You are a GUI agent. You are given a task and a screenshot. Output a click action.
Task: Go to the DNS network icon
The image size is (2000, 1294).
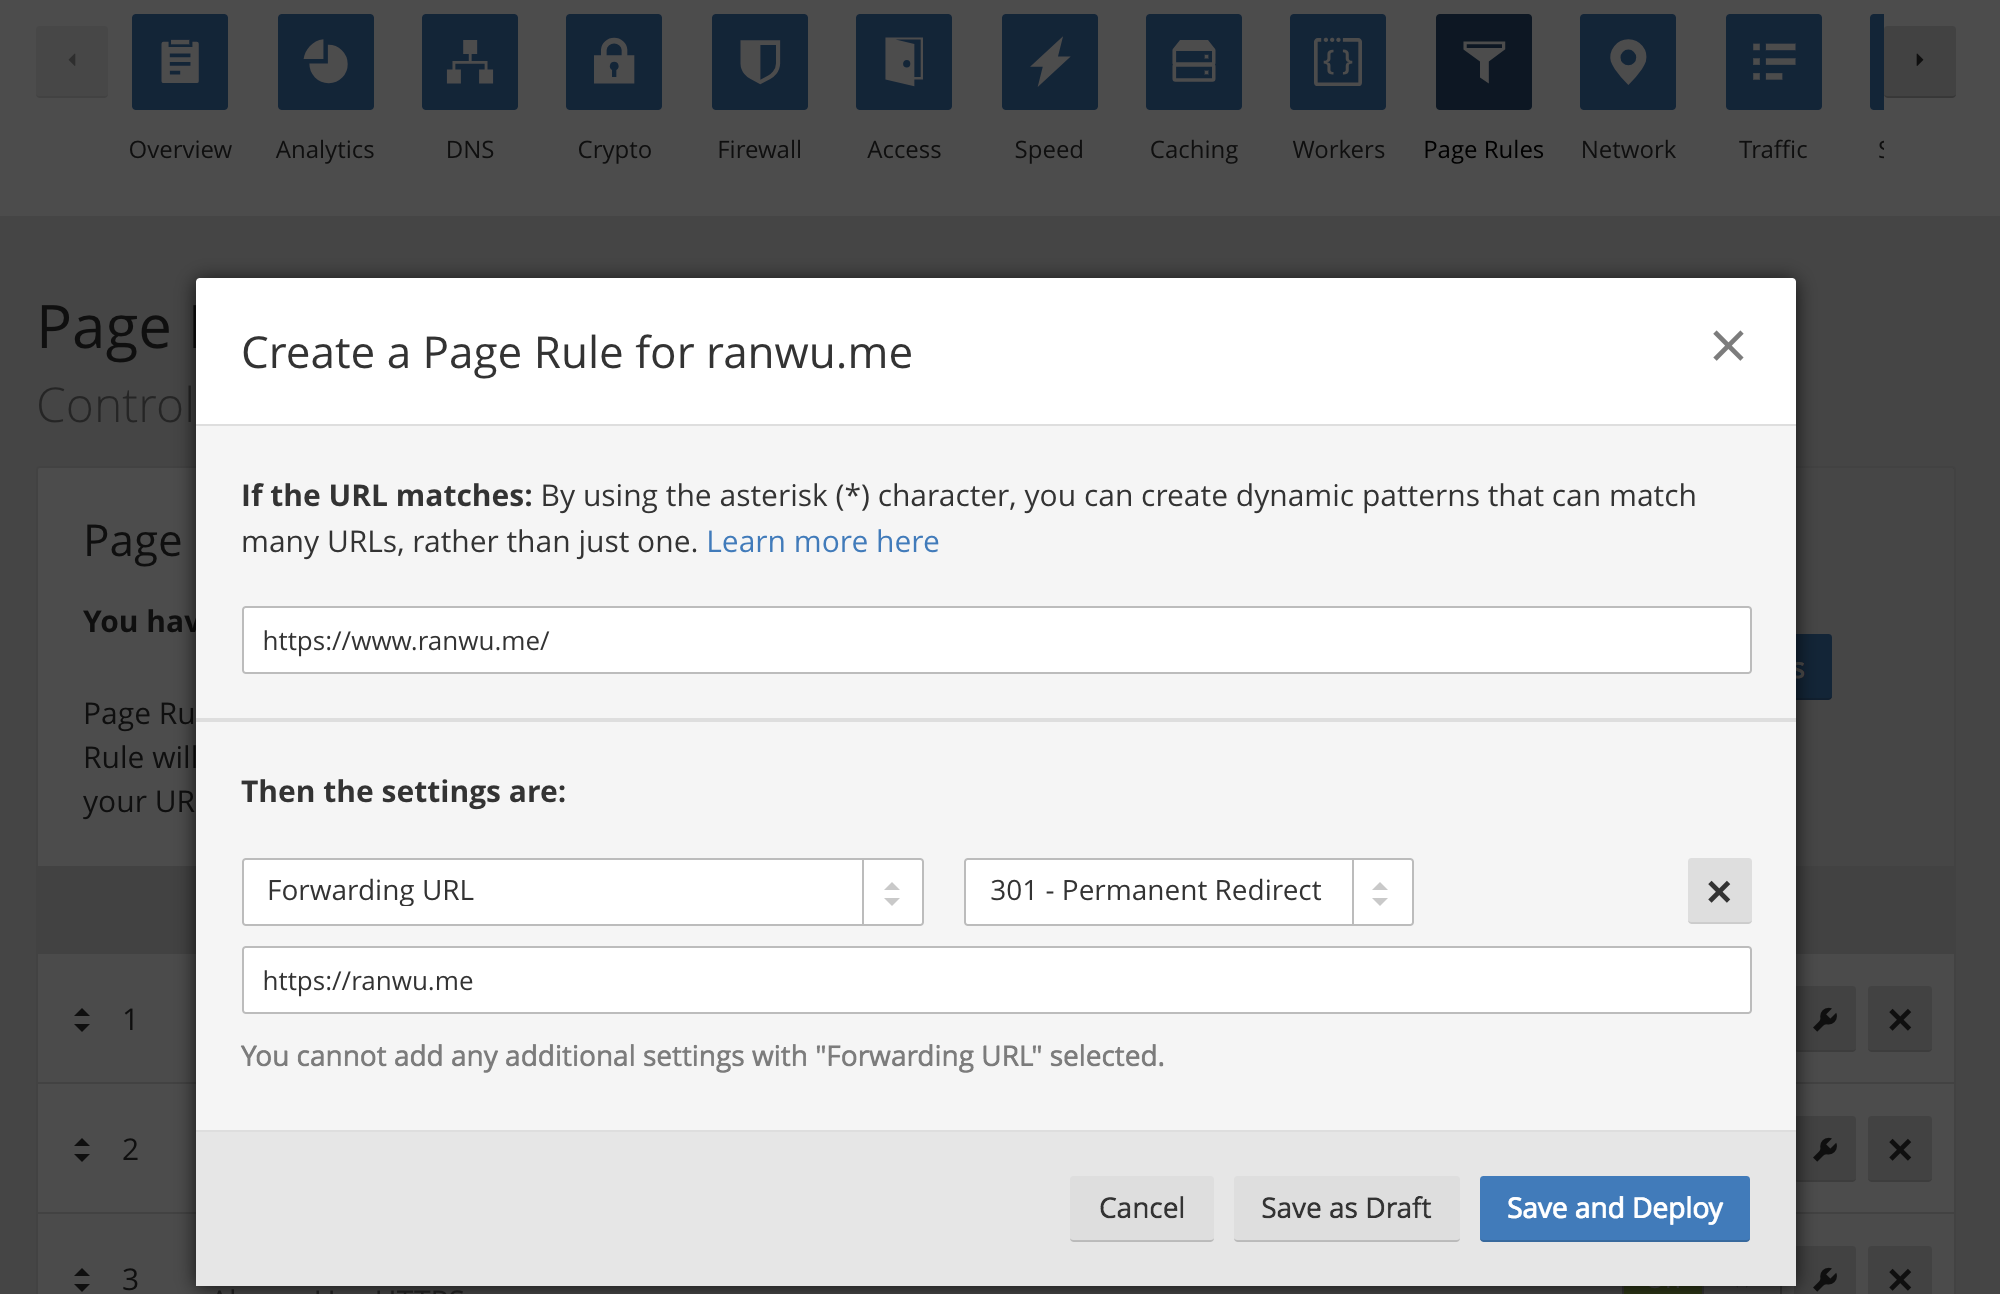point(470,62)
